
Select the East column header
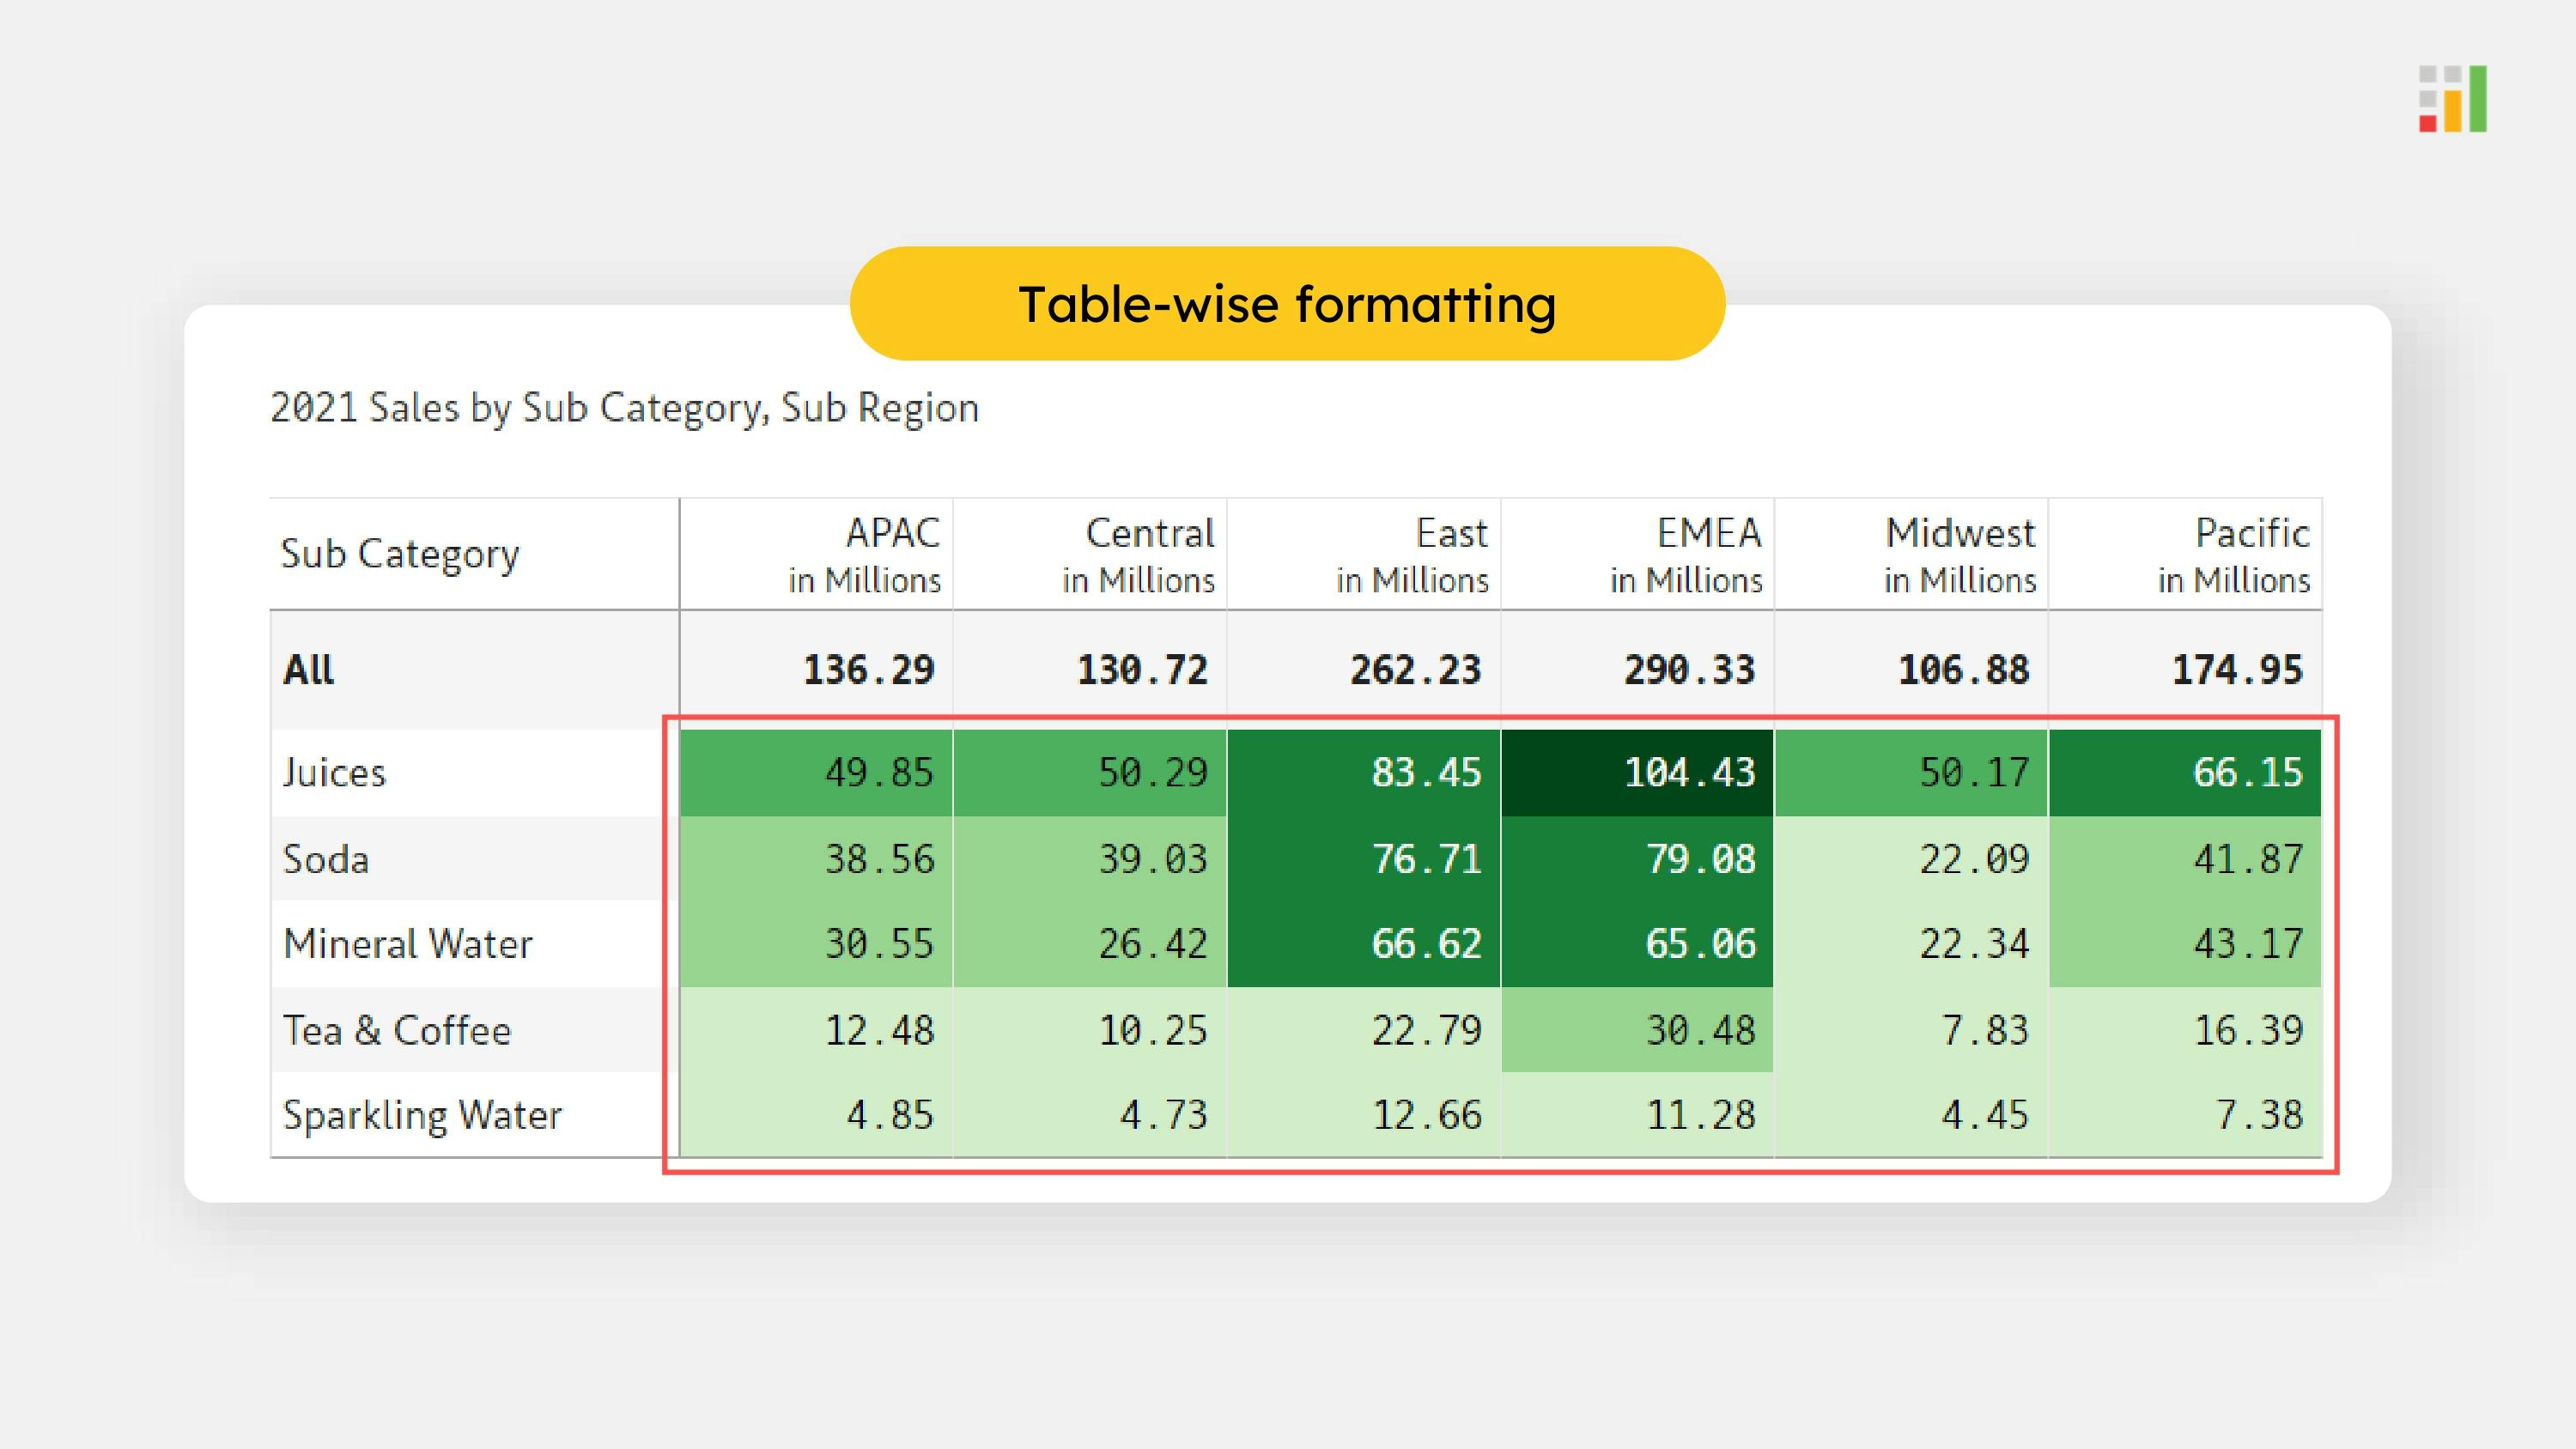(1412, 554)
